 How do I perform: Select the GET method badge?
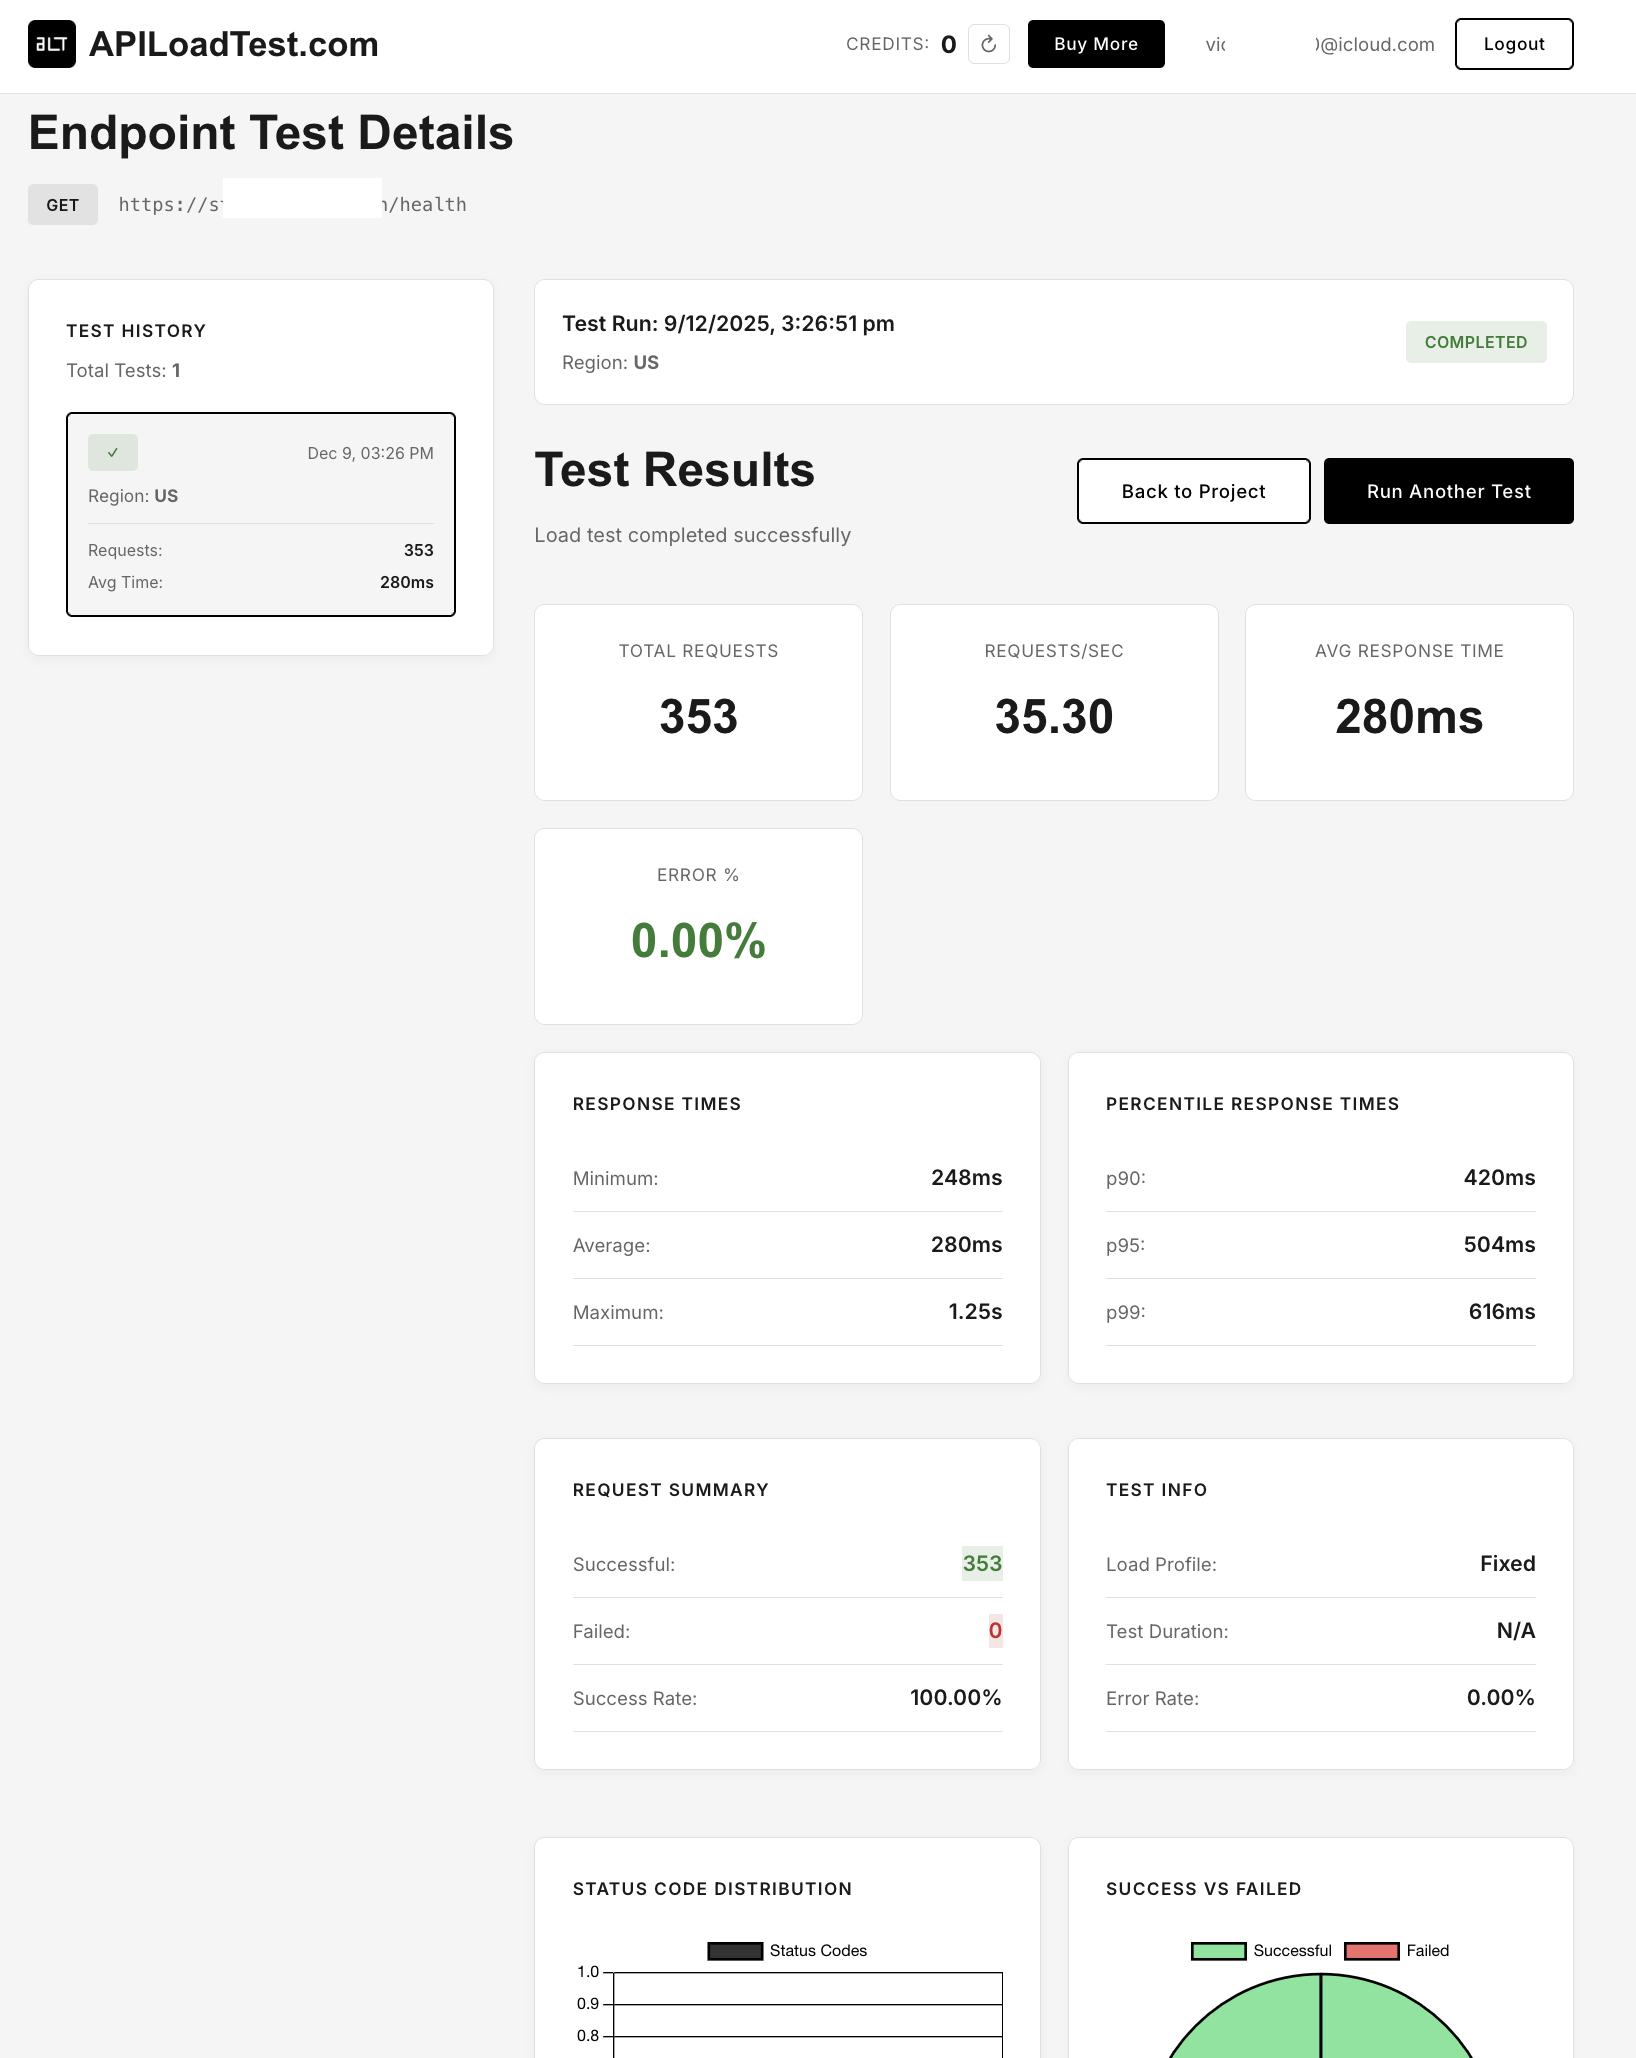62,204
